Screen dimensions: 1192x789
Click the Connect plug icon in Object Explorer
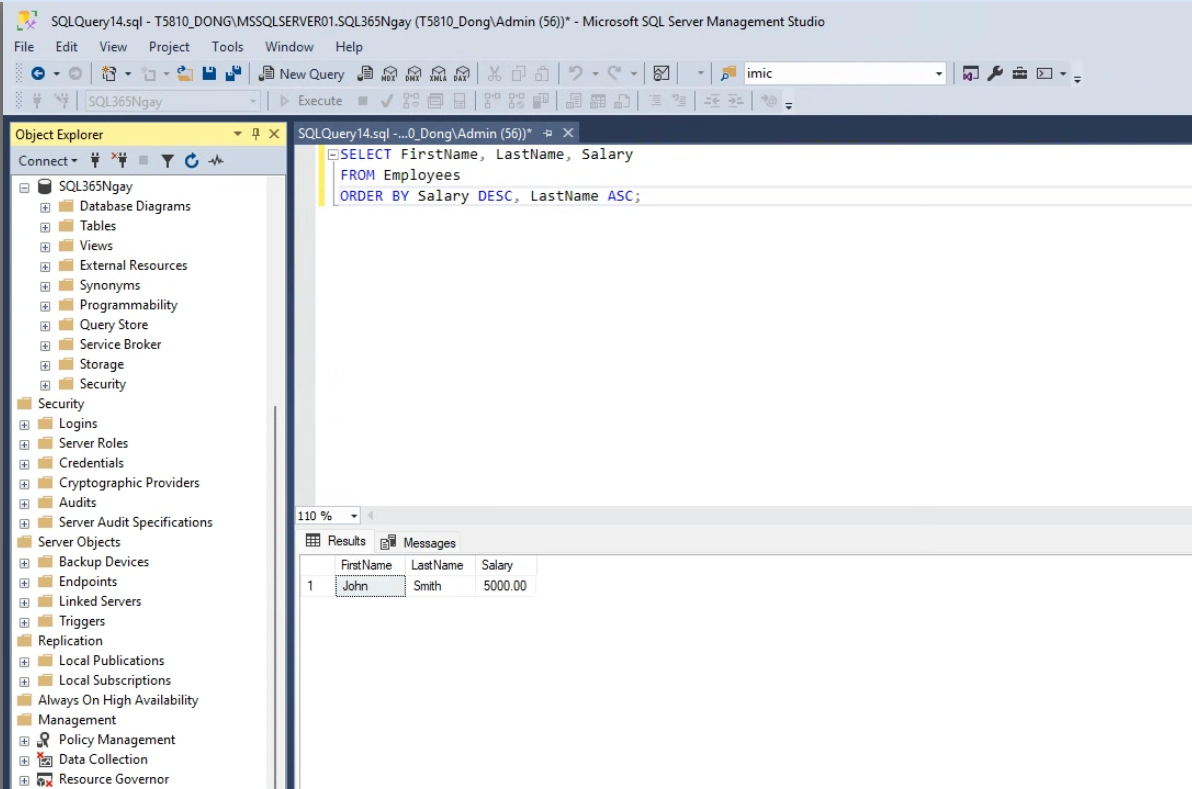(x=95, y=161)
